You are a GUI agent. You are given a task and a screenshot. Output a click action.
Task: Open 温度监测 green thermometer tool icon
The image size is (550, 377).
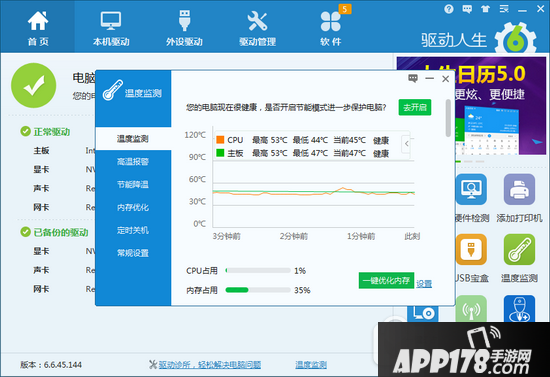point(519,249)
